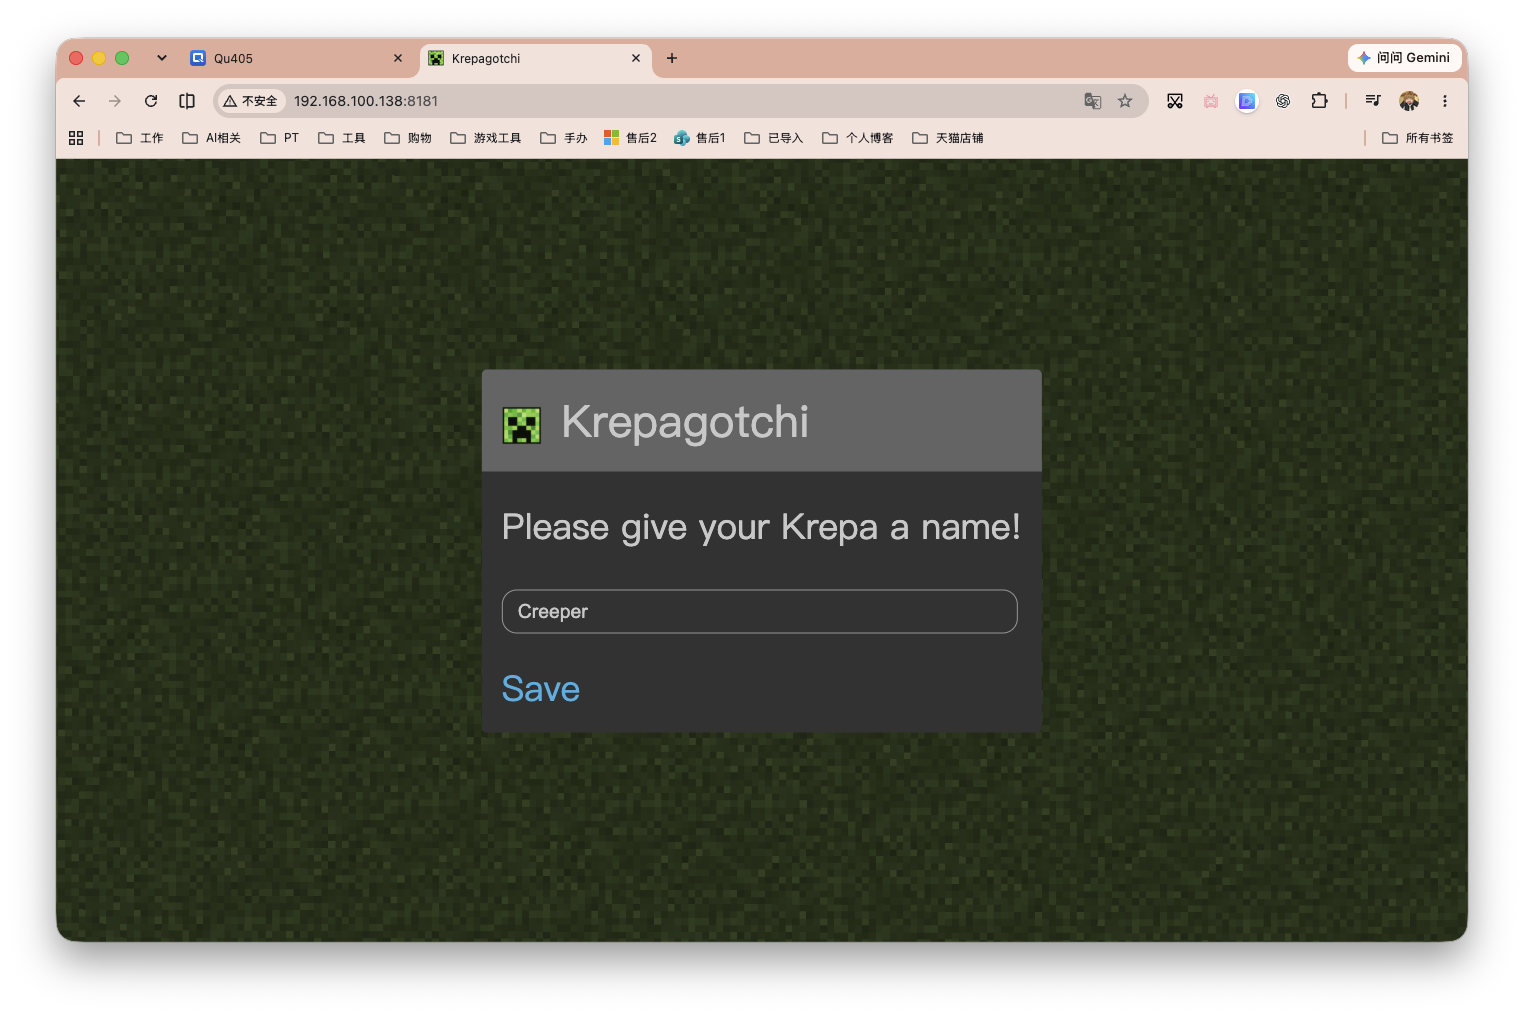1524x1016 pixels.
Task: Open the 个人博客 bookmark folder
Action: coord(858,138)
